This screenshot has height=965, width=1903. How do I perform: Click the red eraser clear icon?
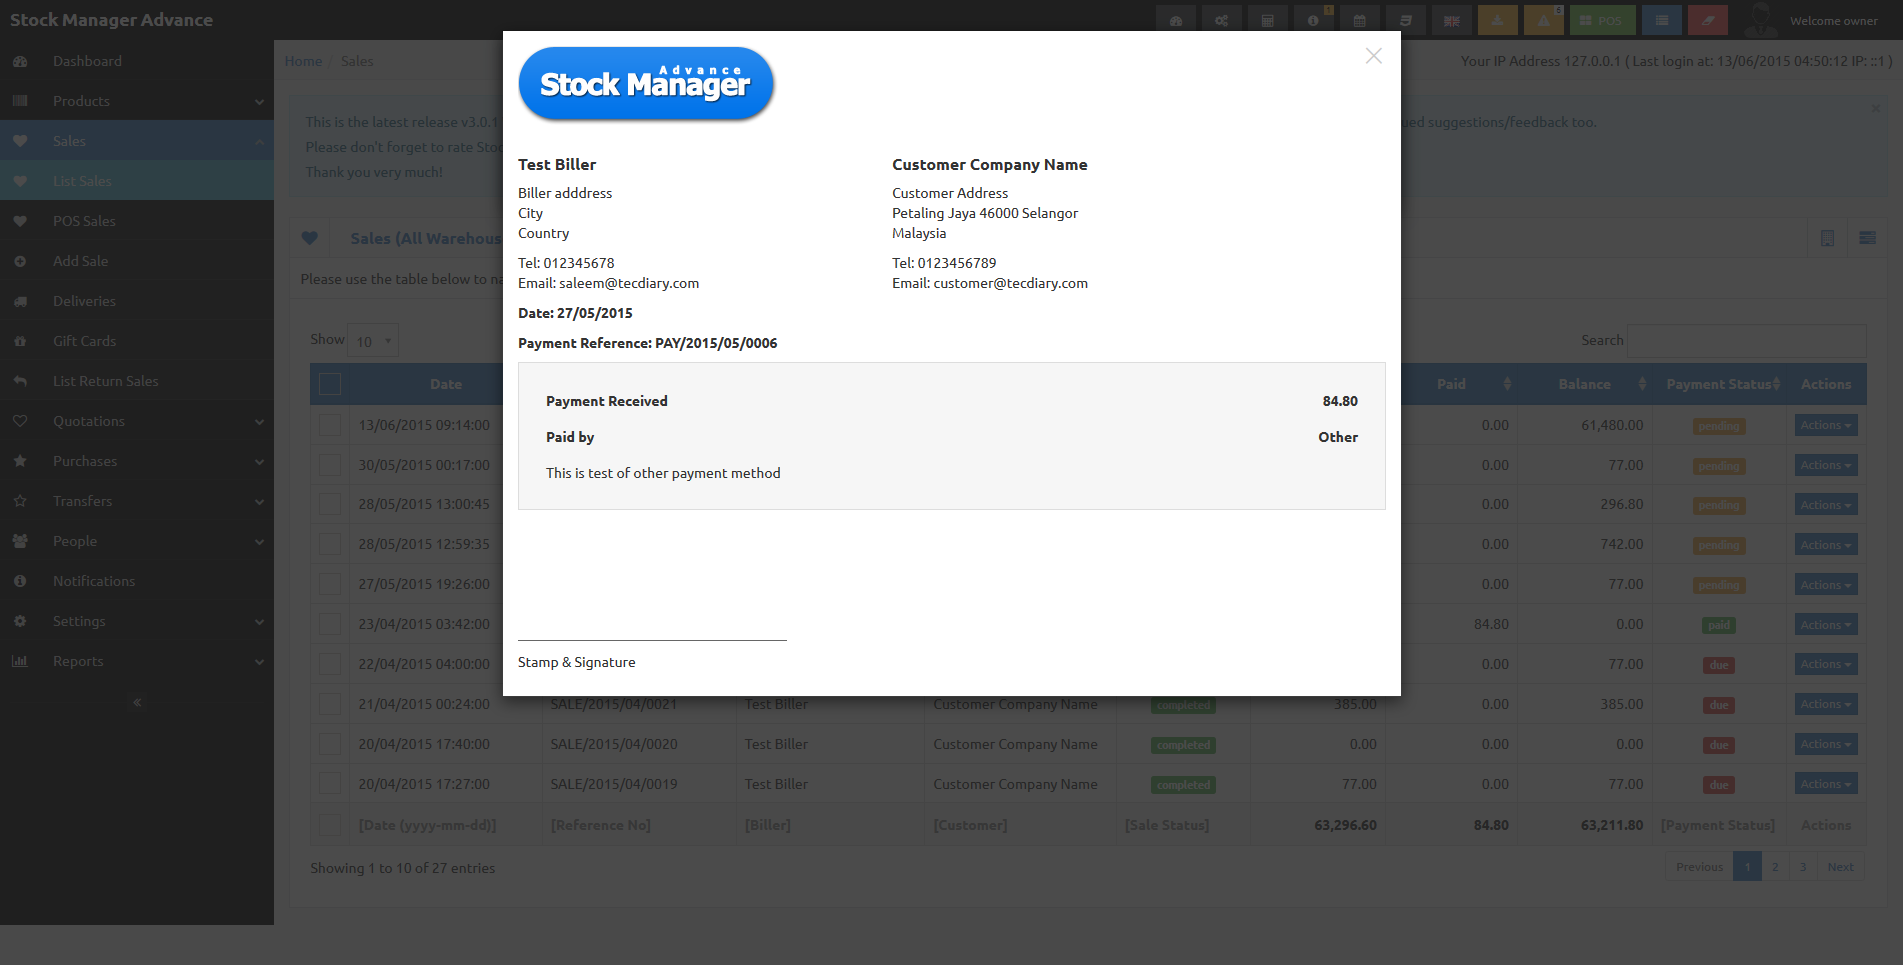point(1707,20)
